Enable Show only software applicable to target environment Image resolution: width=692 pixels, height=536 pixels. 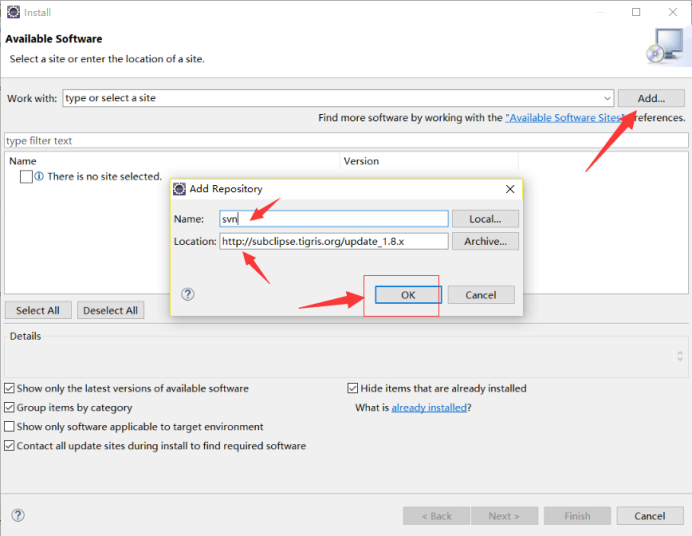(x=9, y=427)
